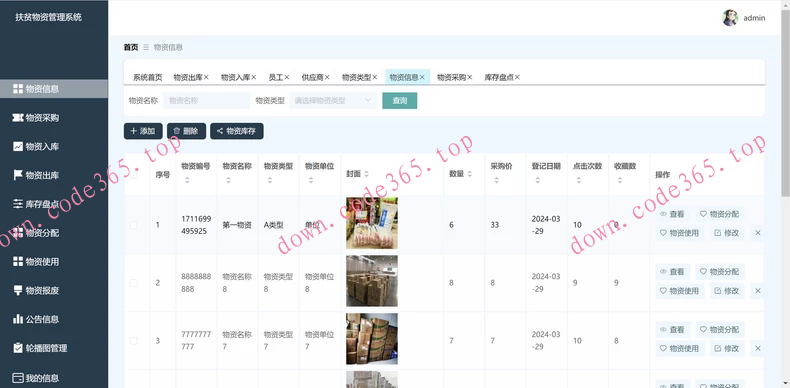Click the 删除 delete button
This screenshot has height=388, width=790.
point(186,131)
